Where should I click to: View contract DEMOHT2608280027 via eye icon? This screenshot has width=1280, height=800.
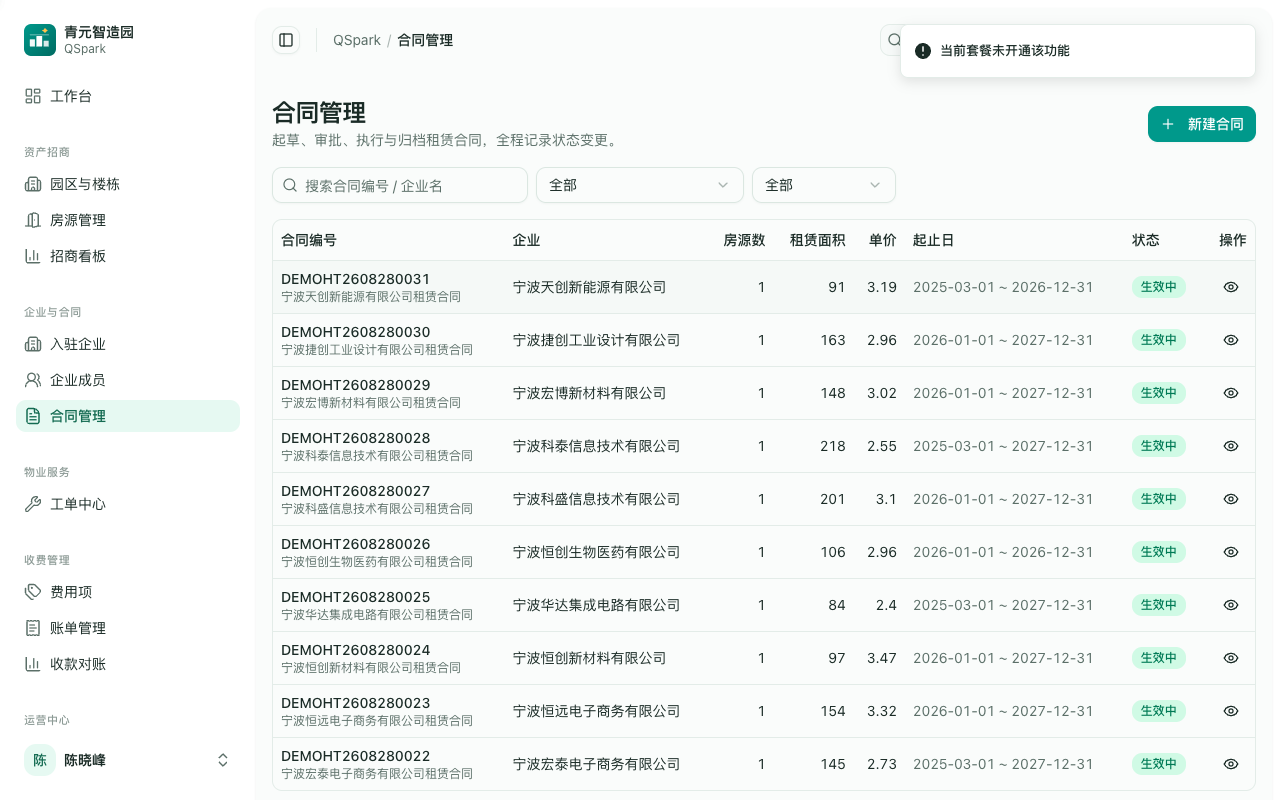tap(1231, 499)
